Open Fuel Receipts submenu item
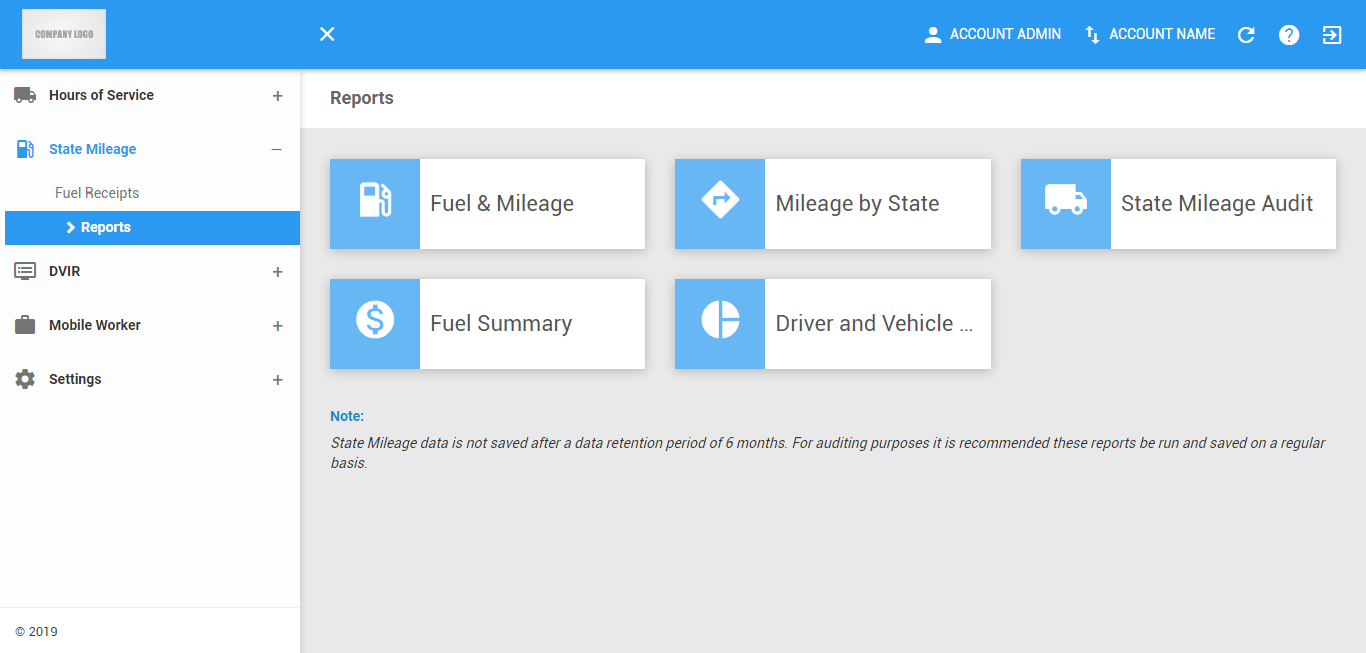1366x653 pixels. click(x=97, y=193)
